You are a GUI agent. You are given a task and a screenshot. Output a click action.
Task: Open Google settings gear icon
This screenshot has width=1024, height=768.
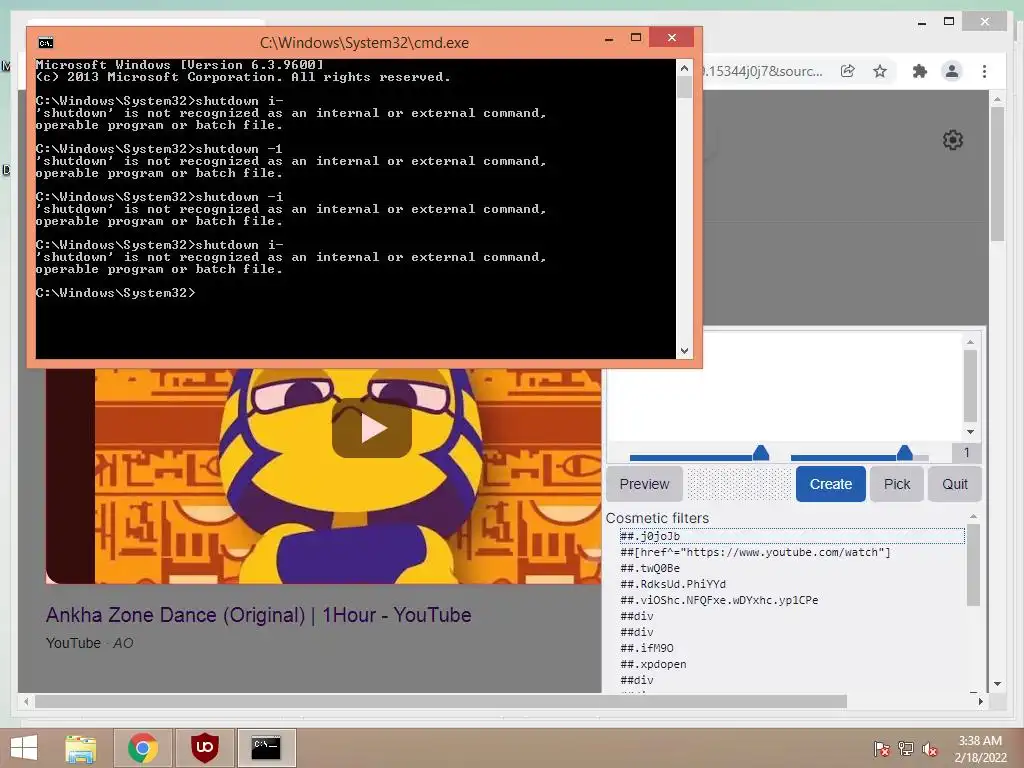953,140
